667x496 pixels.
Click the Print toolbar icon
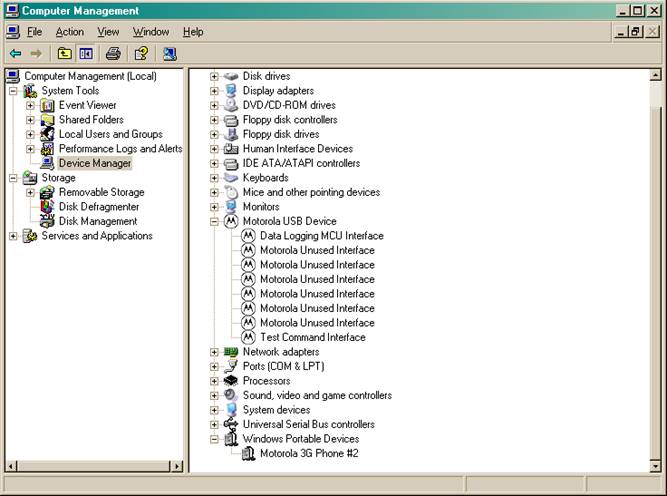[x=113, y=54]
